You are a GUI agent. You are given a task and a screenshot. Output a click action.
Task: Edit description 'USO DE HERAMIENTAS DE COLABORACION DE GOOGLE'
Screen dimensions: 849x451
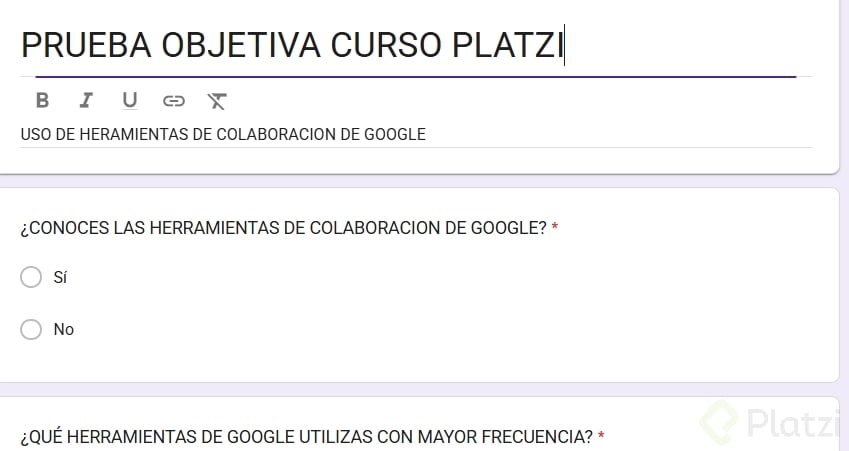[x=223, y=134]
